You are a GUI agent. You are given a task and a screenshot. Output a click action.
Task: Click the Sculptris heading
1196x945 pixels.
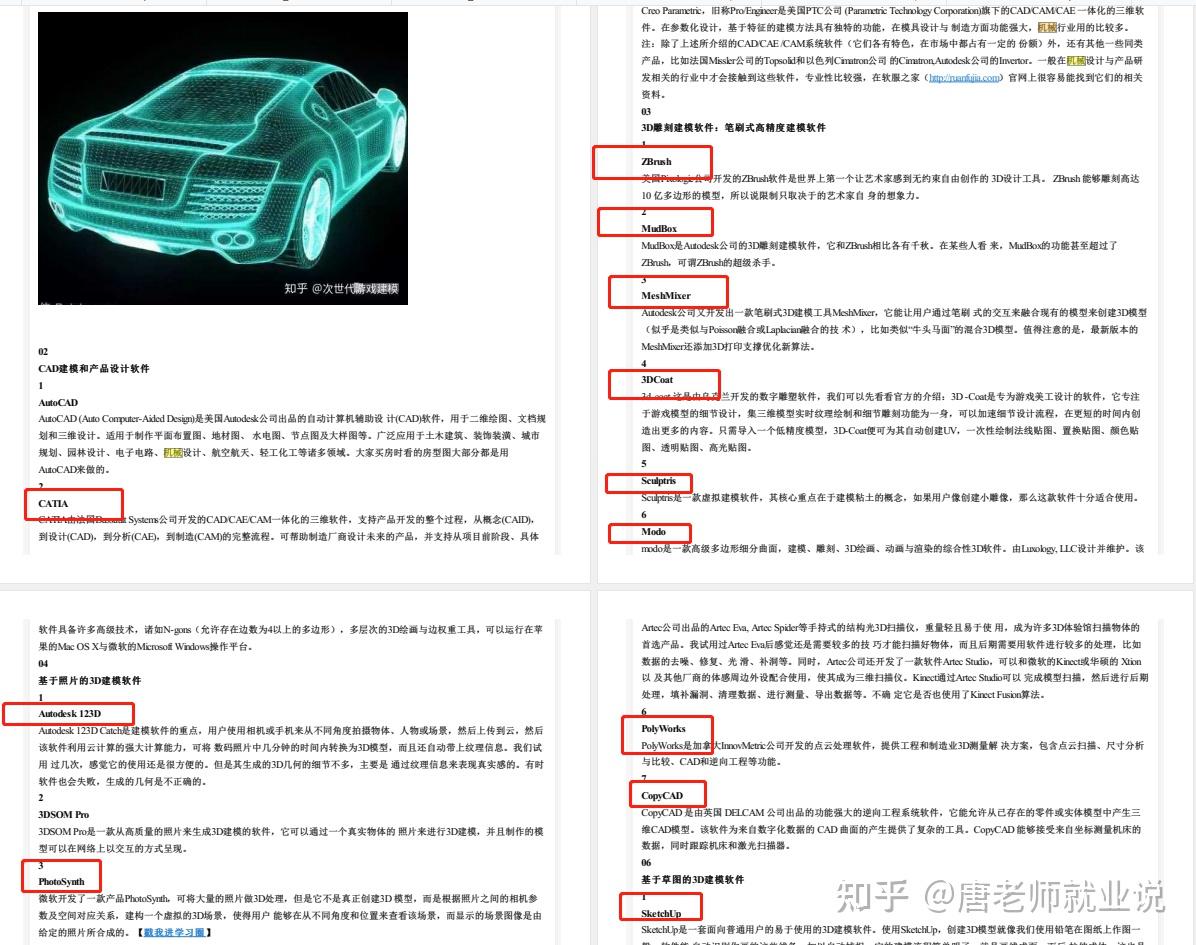(x=659, y=481)
